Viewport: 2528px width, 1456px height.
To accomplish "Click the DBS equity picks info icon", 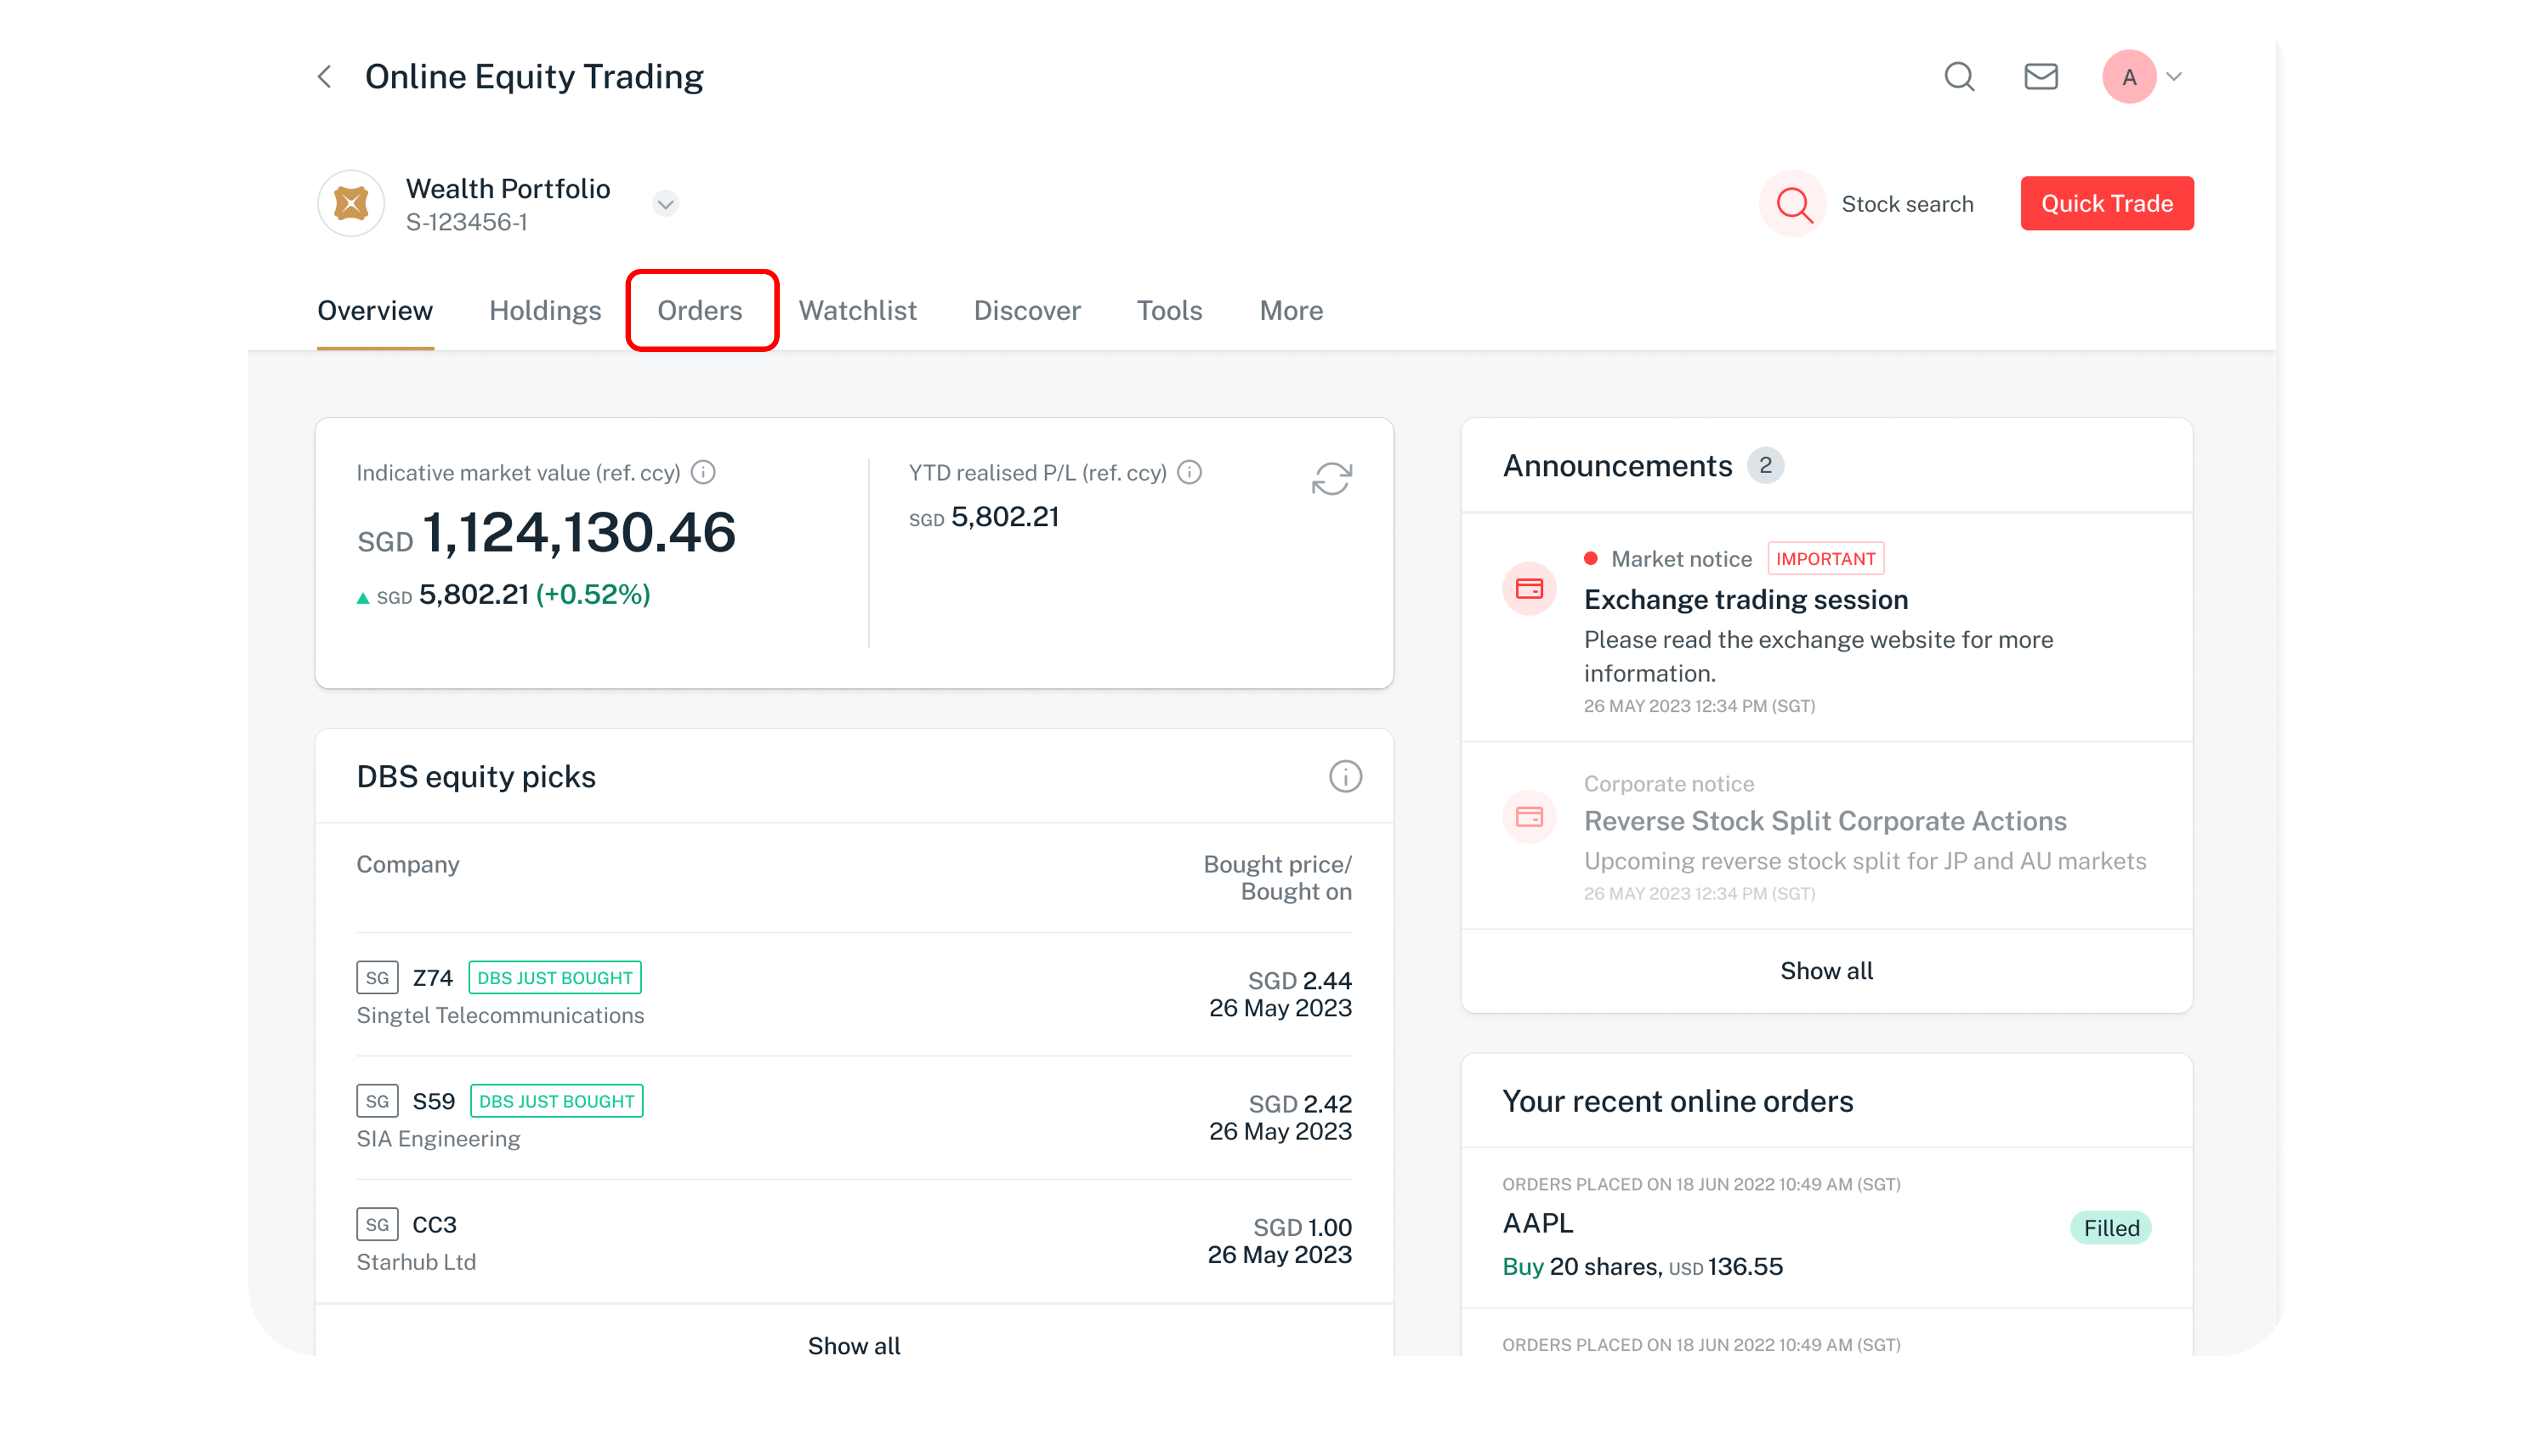I will [x=1345, y=776].
